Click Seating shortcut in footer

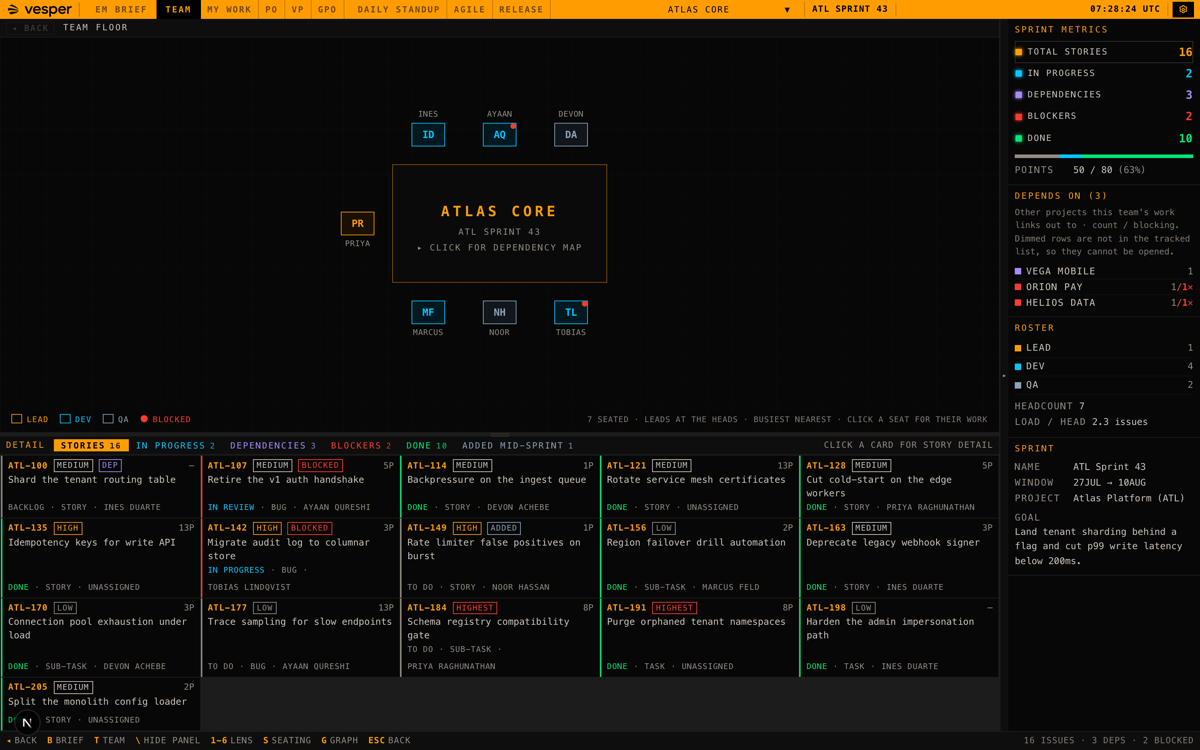[287, 741]
